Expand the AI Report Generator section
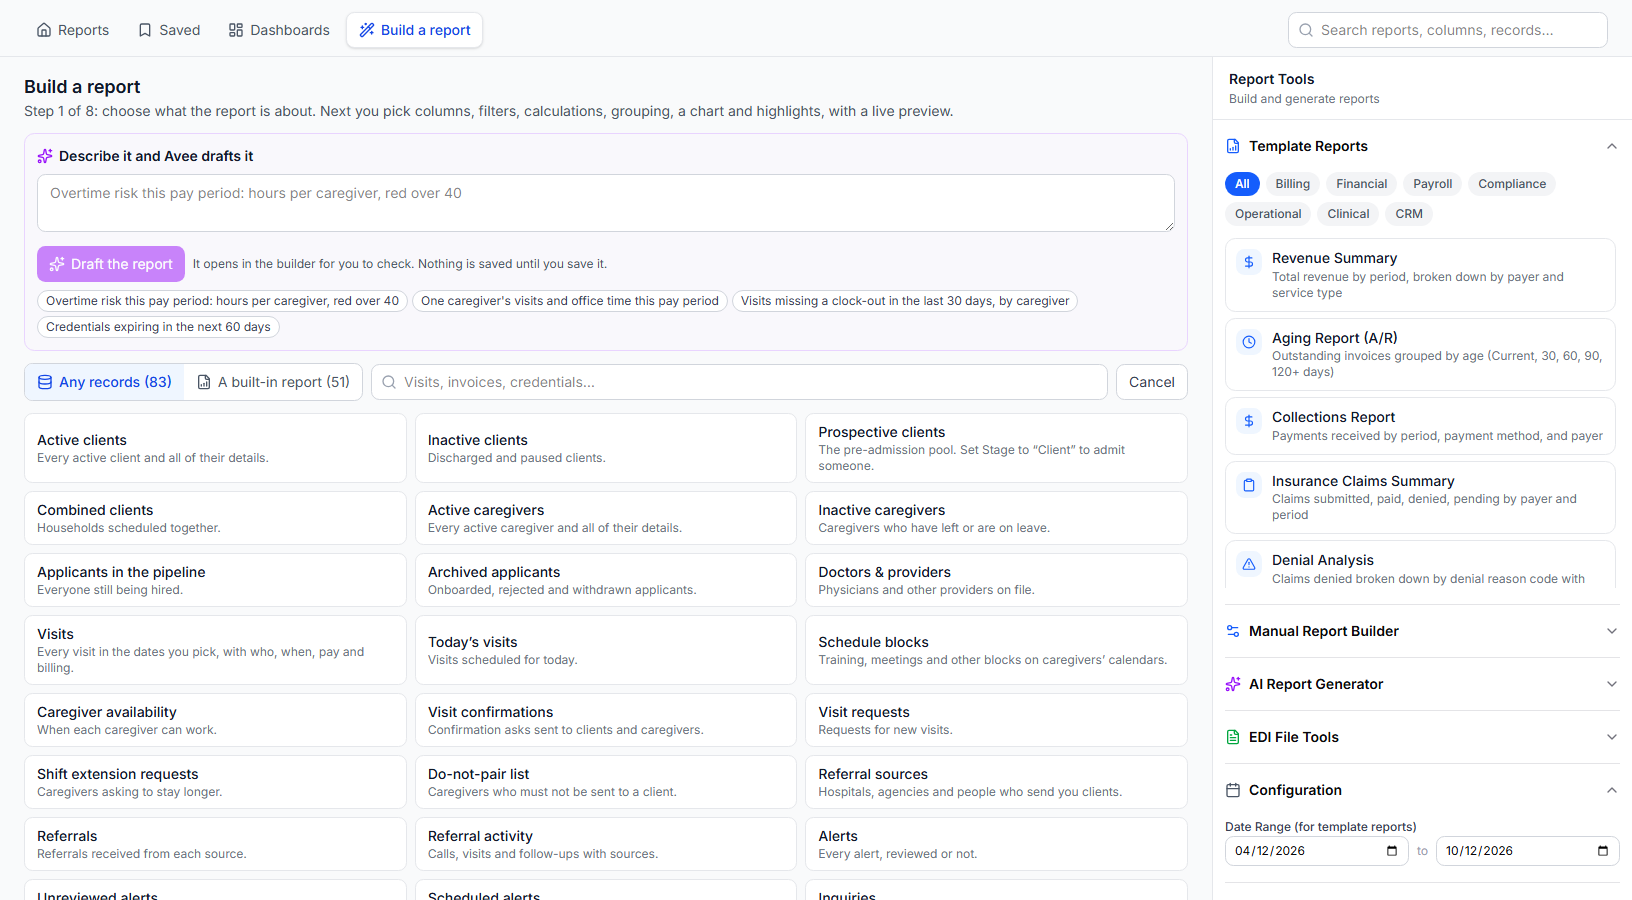The height and width of the screenshot is (900, 1632). click(x=1612, y=684)
